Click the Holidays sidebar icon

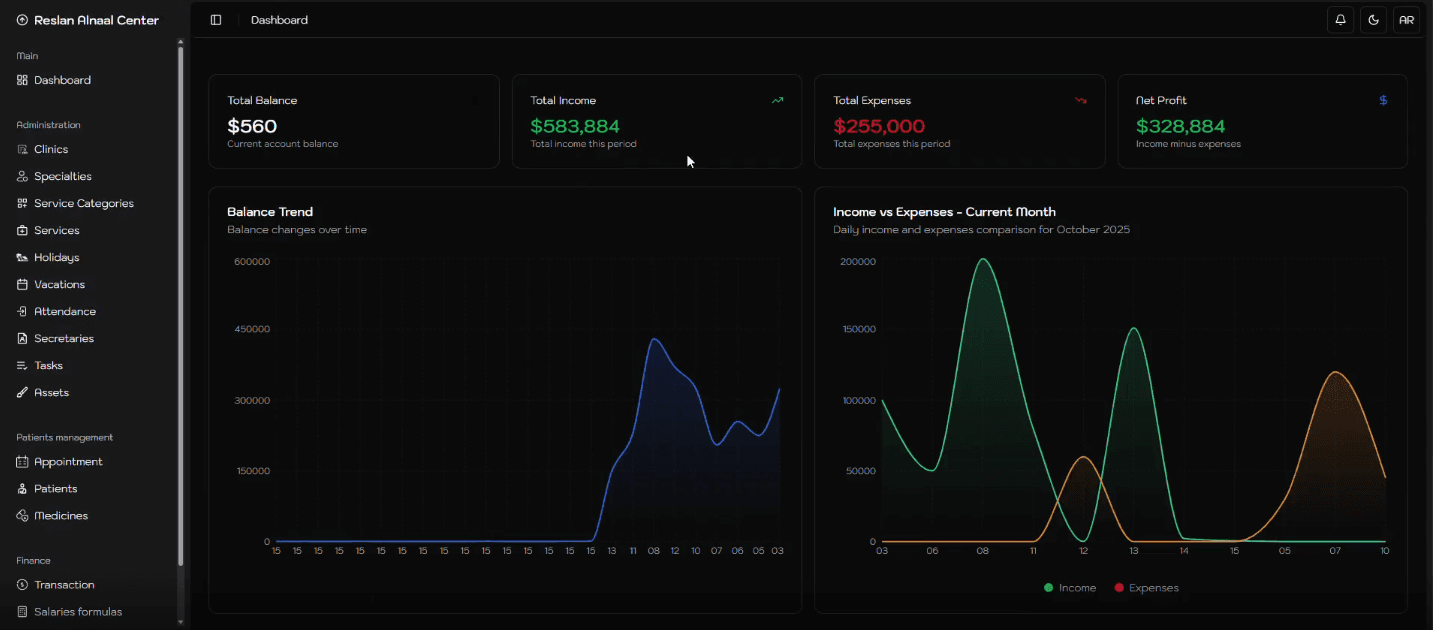22,257
